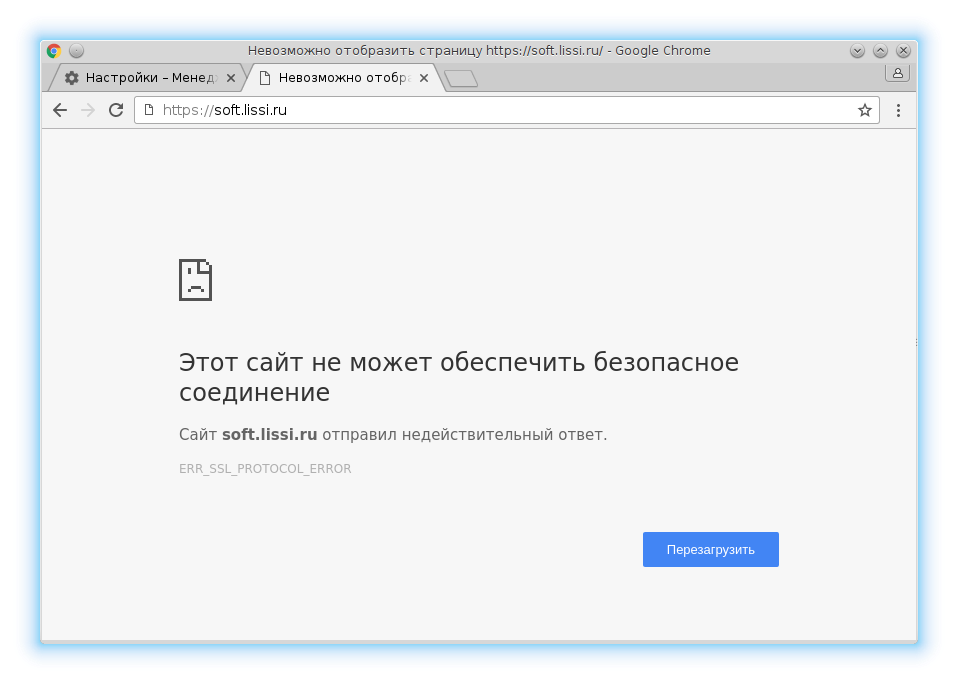The width and height of the screenshot is (958, 684).
Task: Go back using the back arrow
Action: 60,110
